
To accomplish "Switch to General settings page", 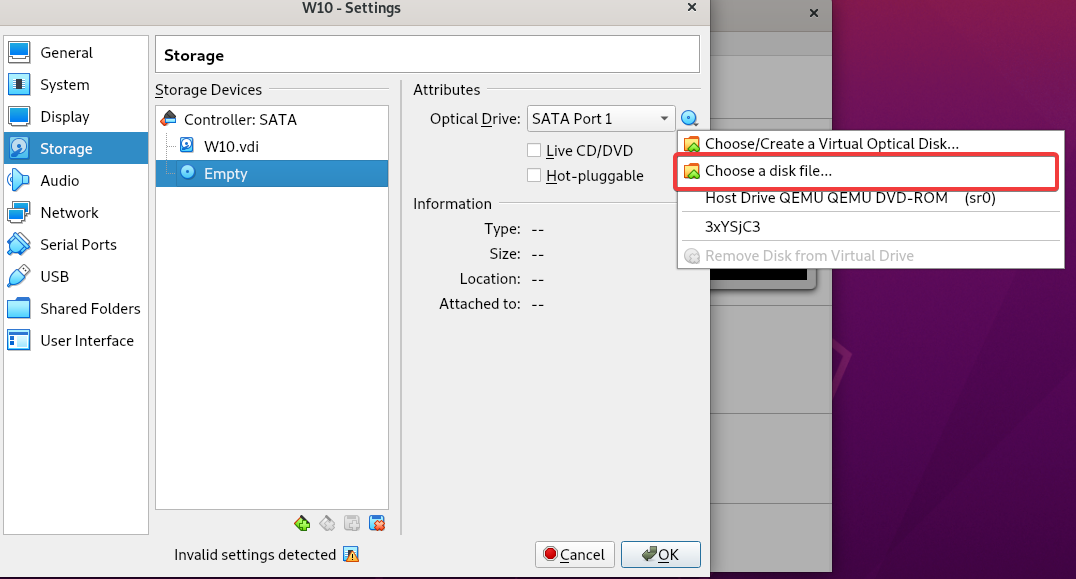I will click(x=75, y=52).
